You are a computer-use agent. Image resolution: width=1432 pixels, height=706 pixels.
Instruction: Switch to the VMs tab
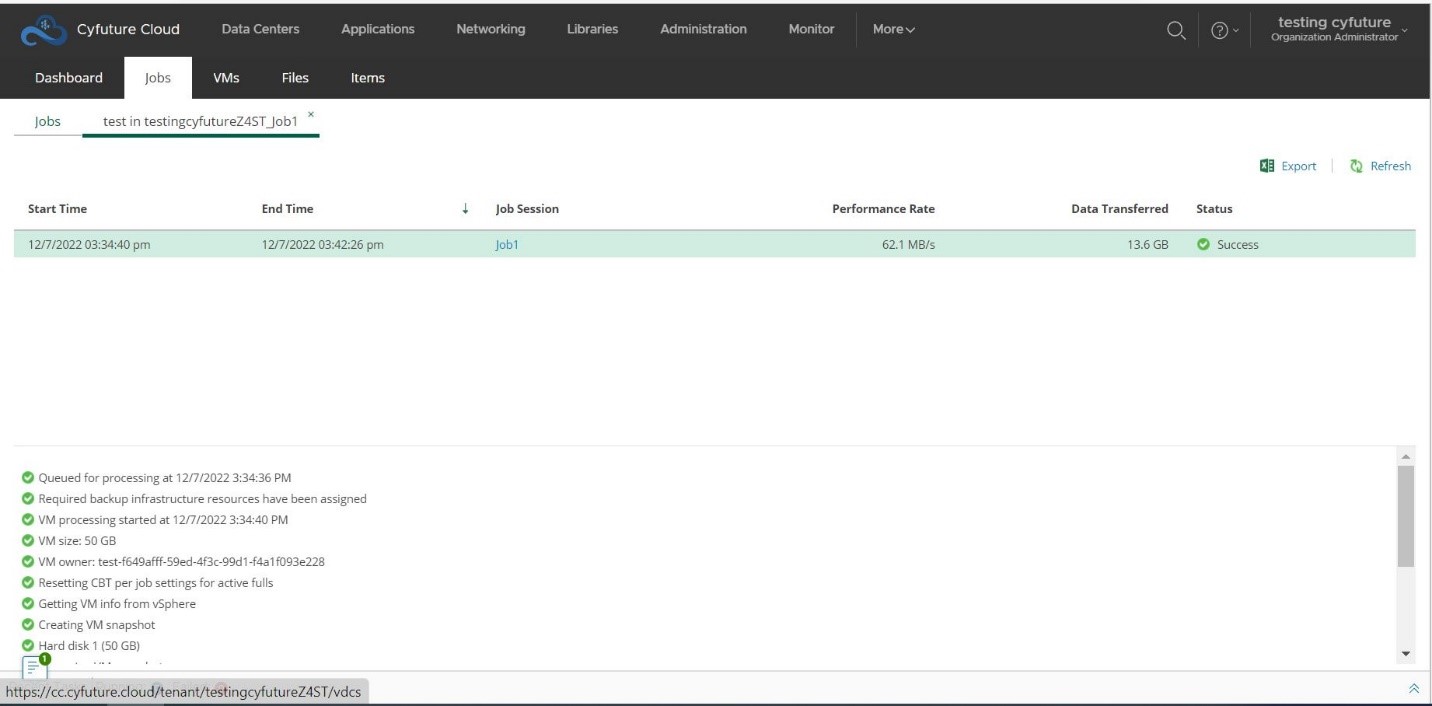pyautogui.click(x=226, y=78)
